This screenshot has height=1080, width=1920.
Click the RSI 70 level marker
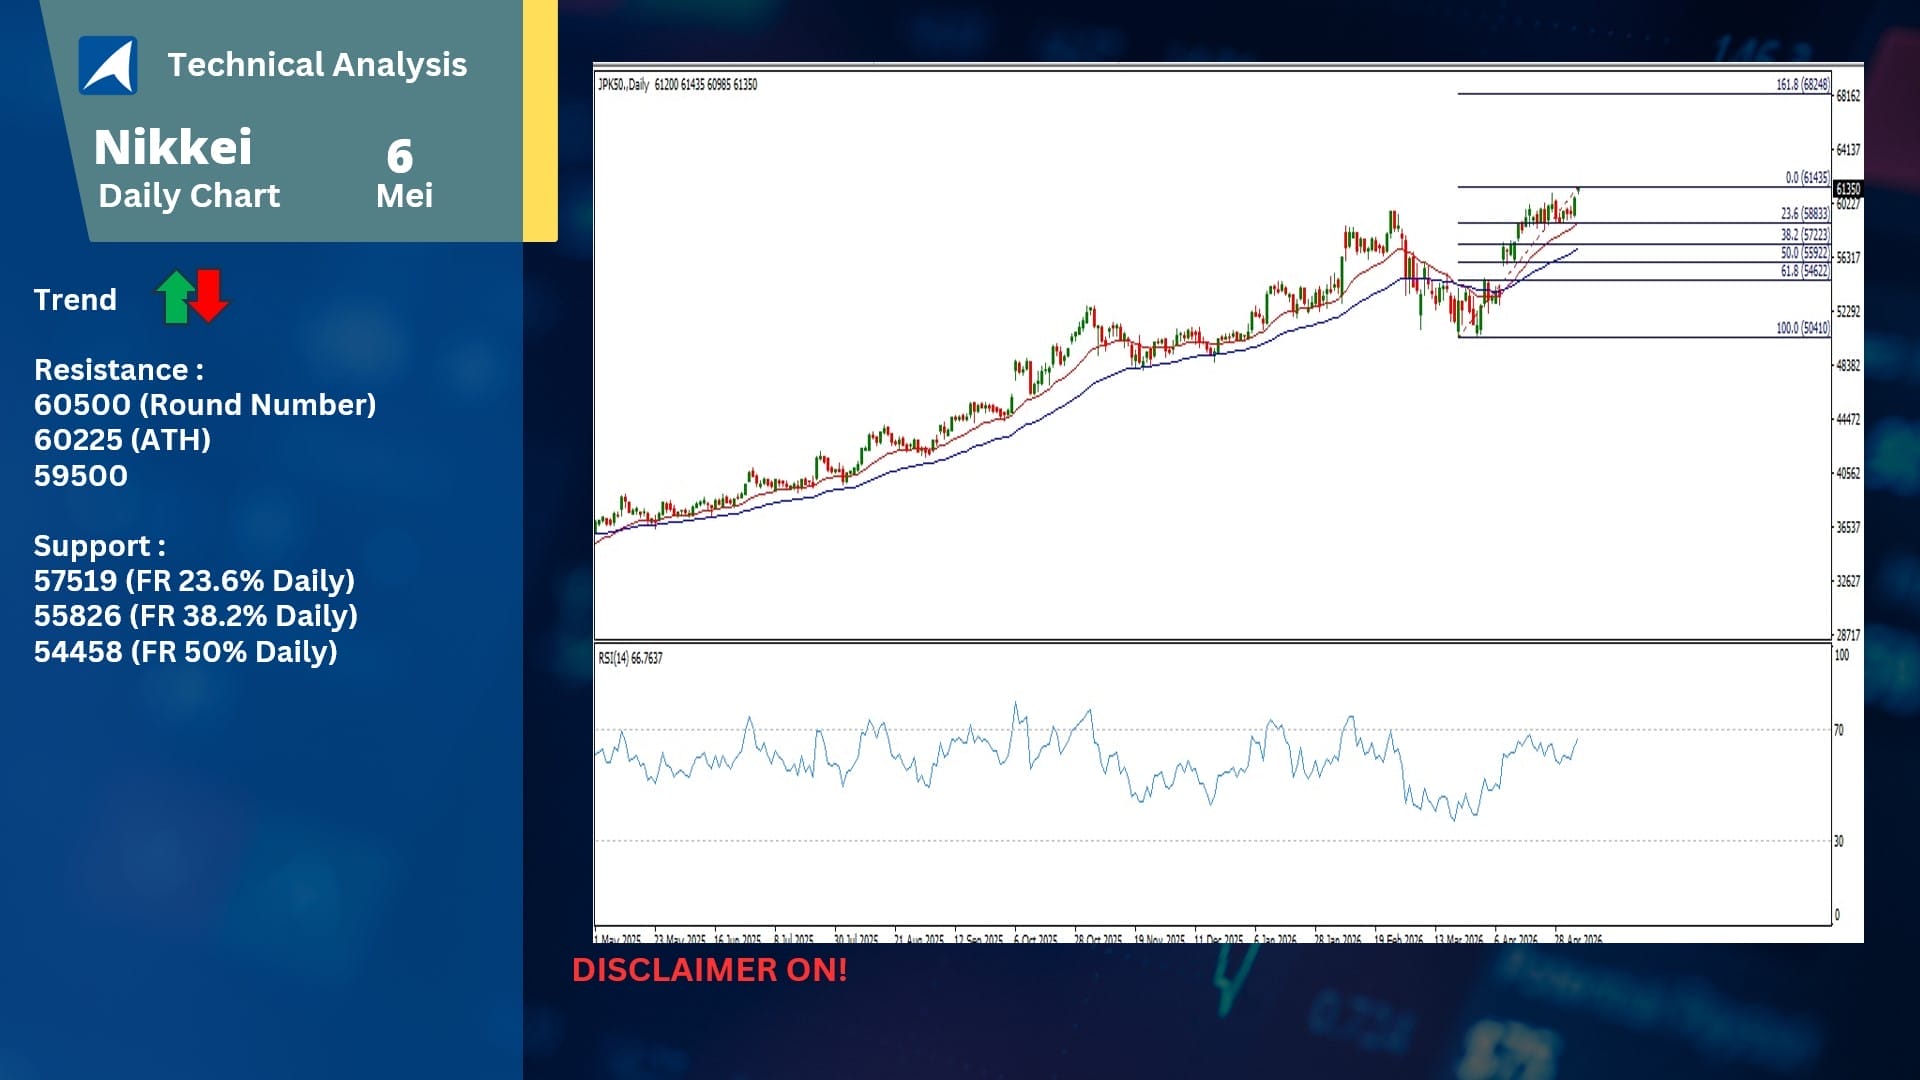(x=1838, y=730)
